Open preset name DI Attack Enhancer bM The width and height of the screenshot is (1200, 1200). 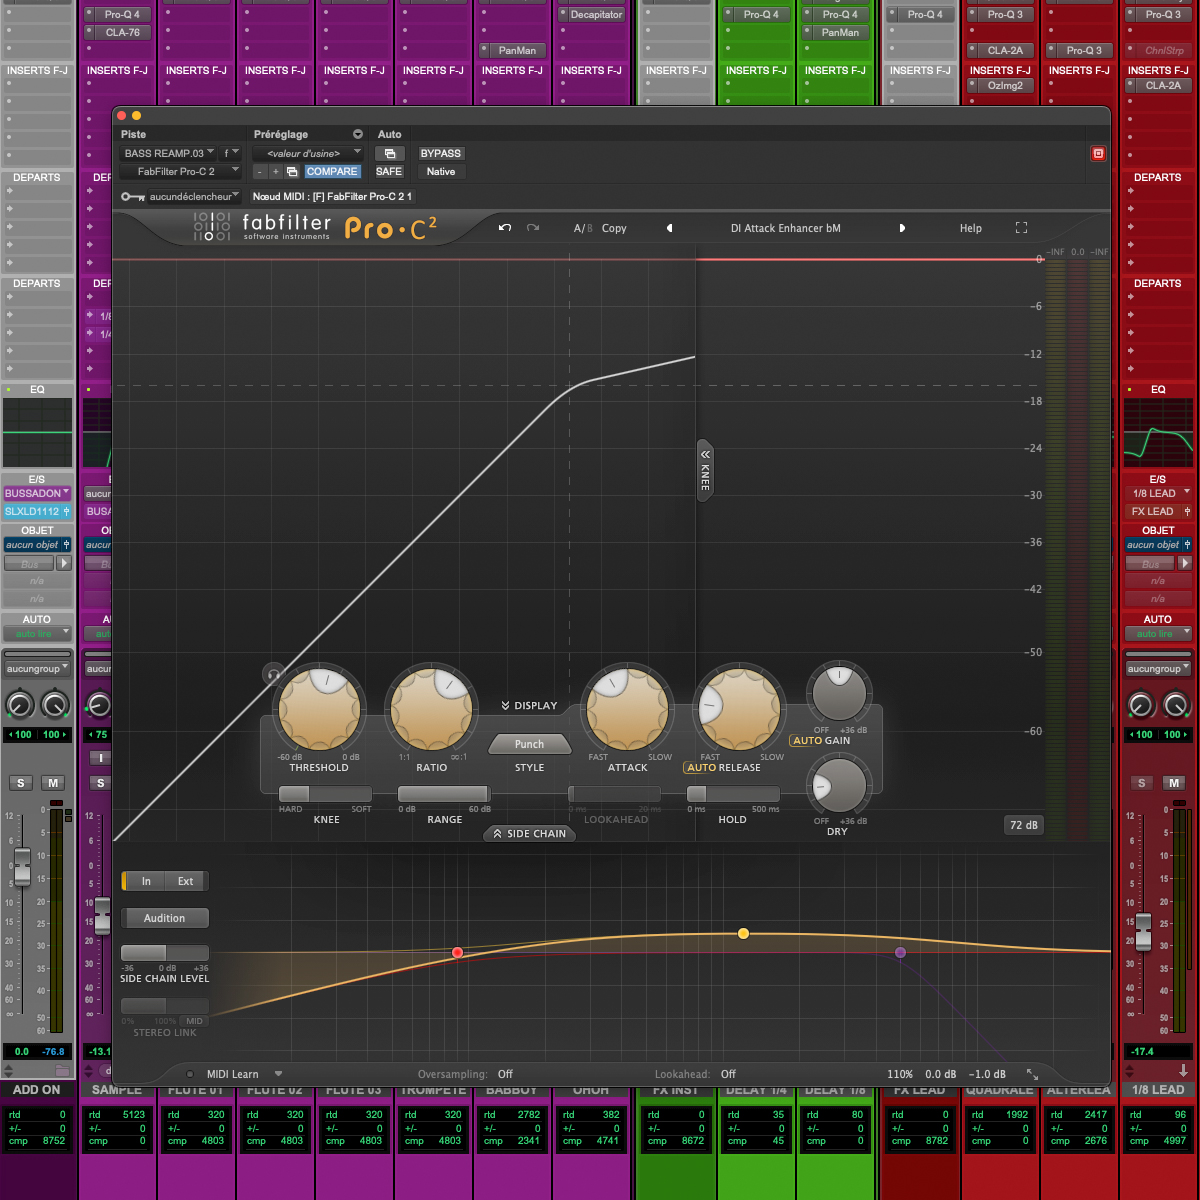point(785,228)
